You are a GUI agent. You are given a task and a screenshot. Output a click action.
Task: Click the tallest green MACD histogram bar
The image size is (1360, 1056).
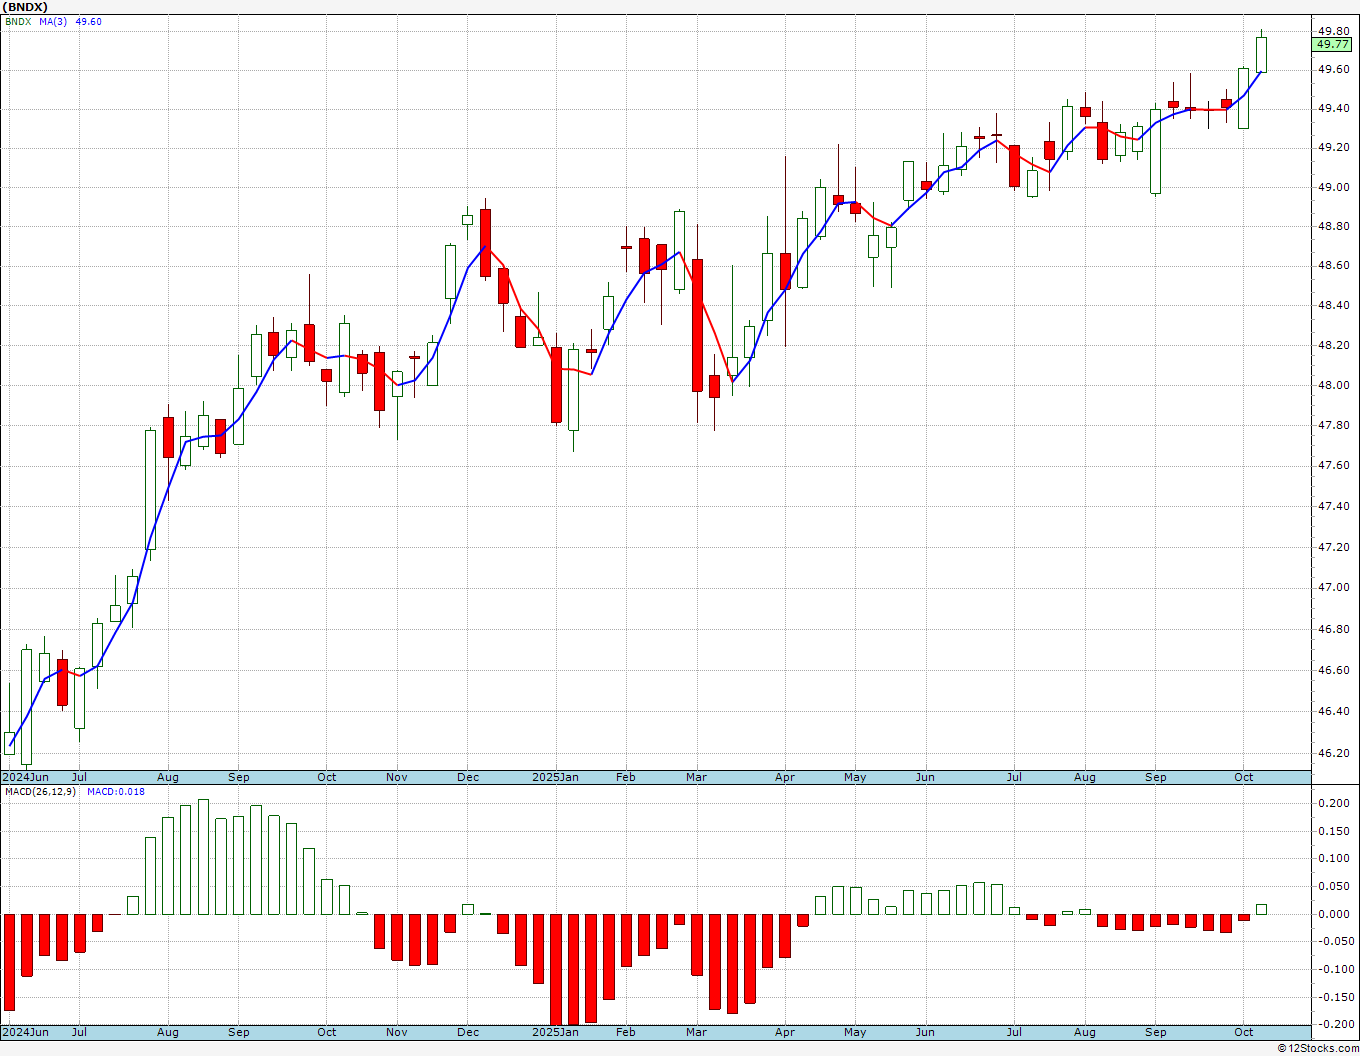(203, 857)
